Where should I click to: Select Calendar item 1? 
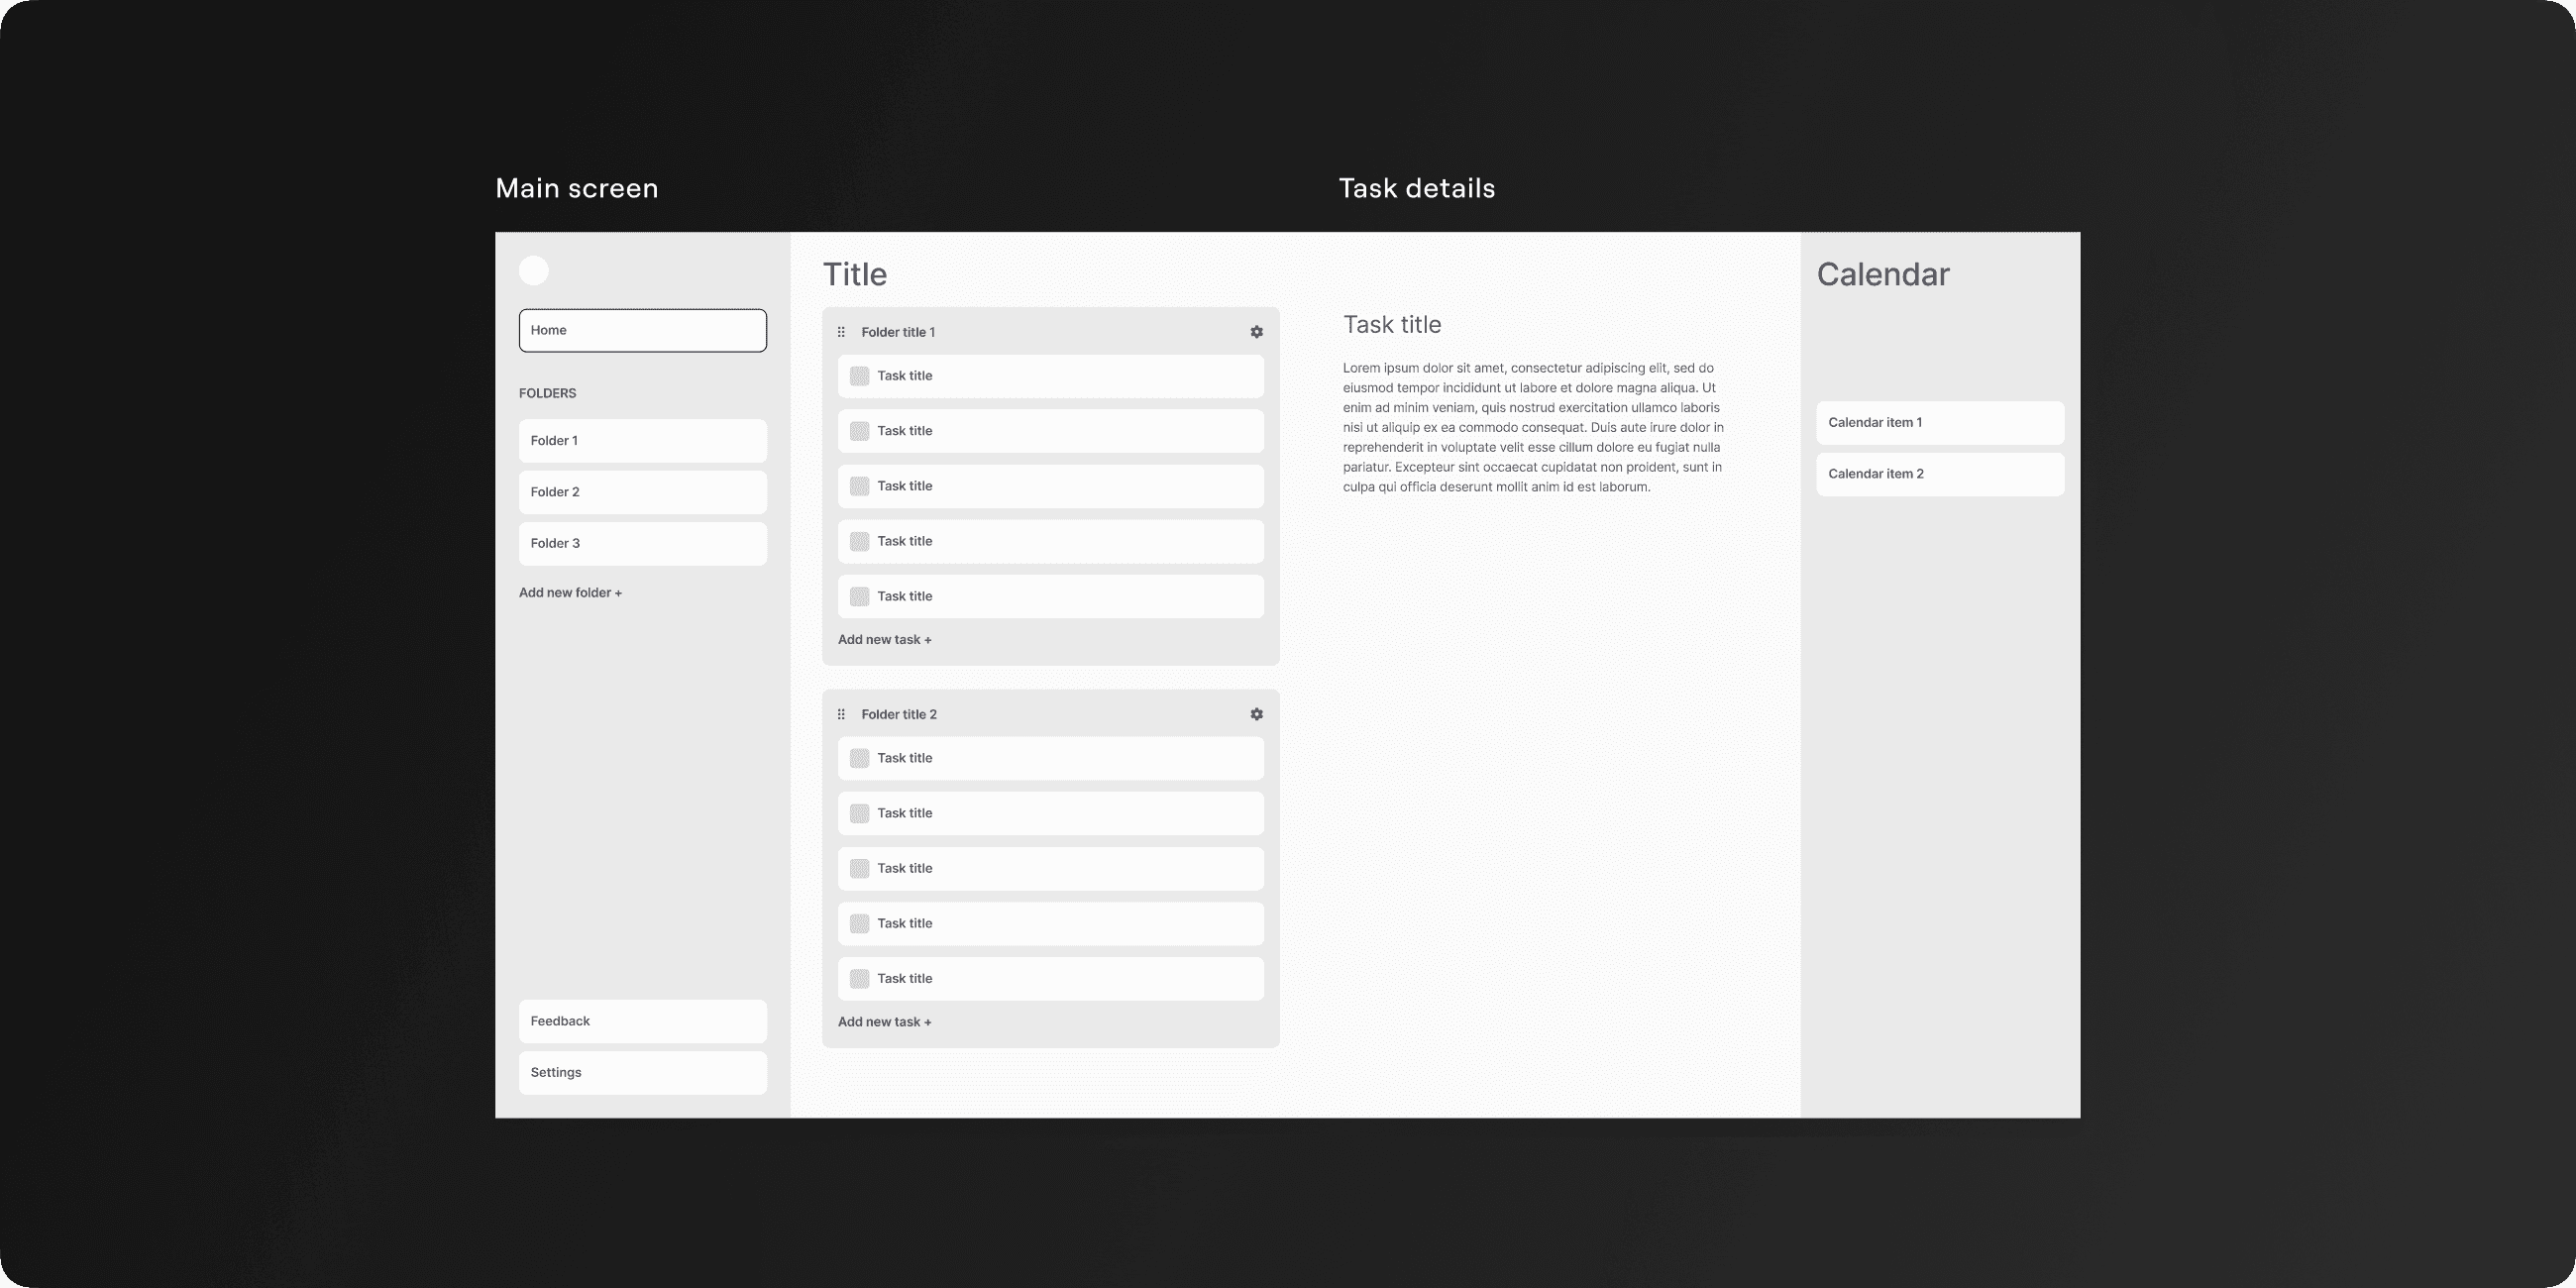[1939, 423]
